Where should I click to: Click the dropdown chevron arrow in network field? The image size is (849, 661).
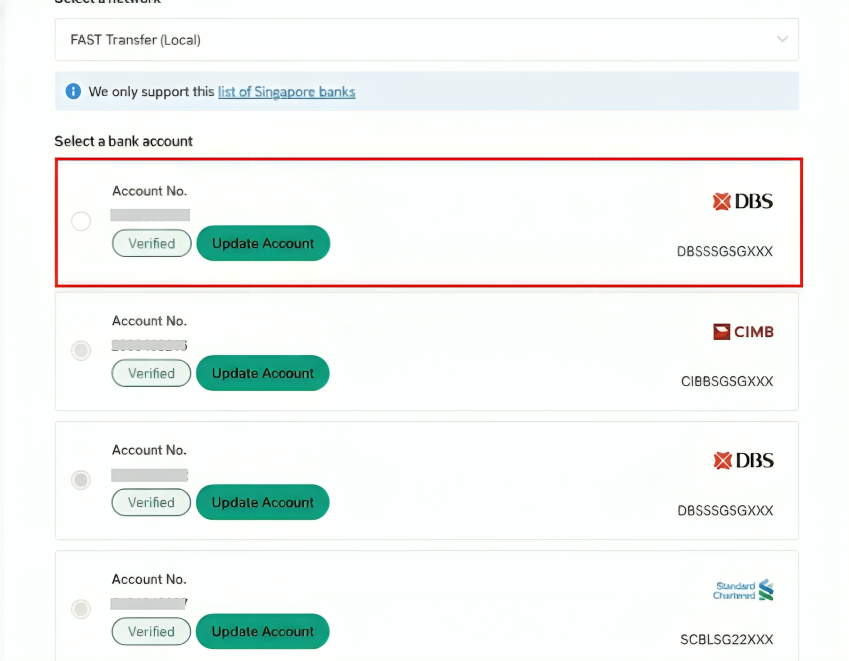[782, 39]
